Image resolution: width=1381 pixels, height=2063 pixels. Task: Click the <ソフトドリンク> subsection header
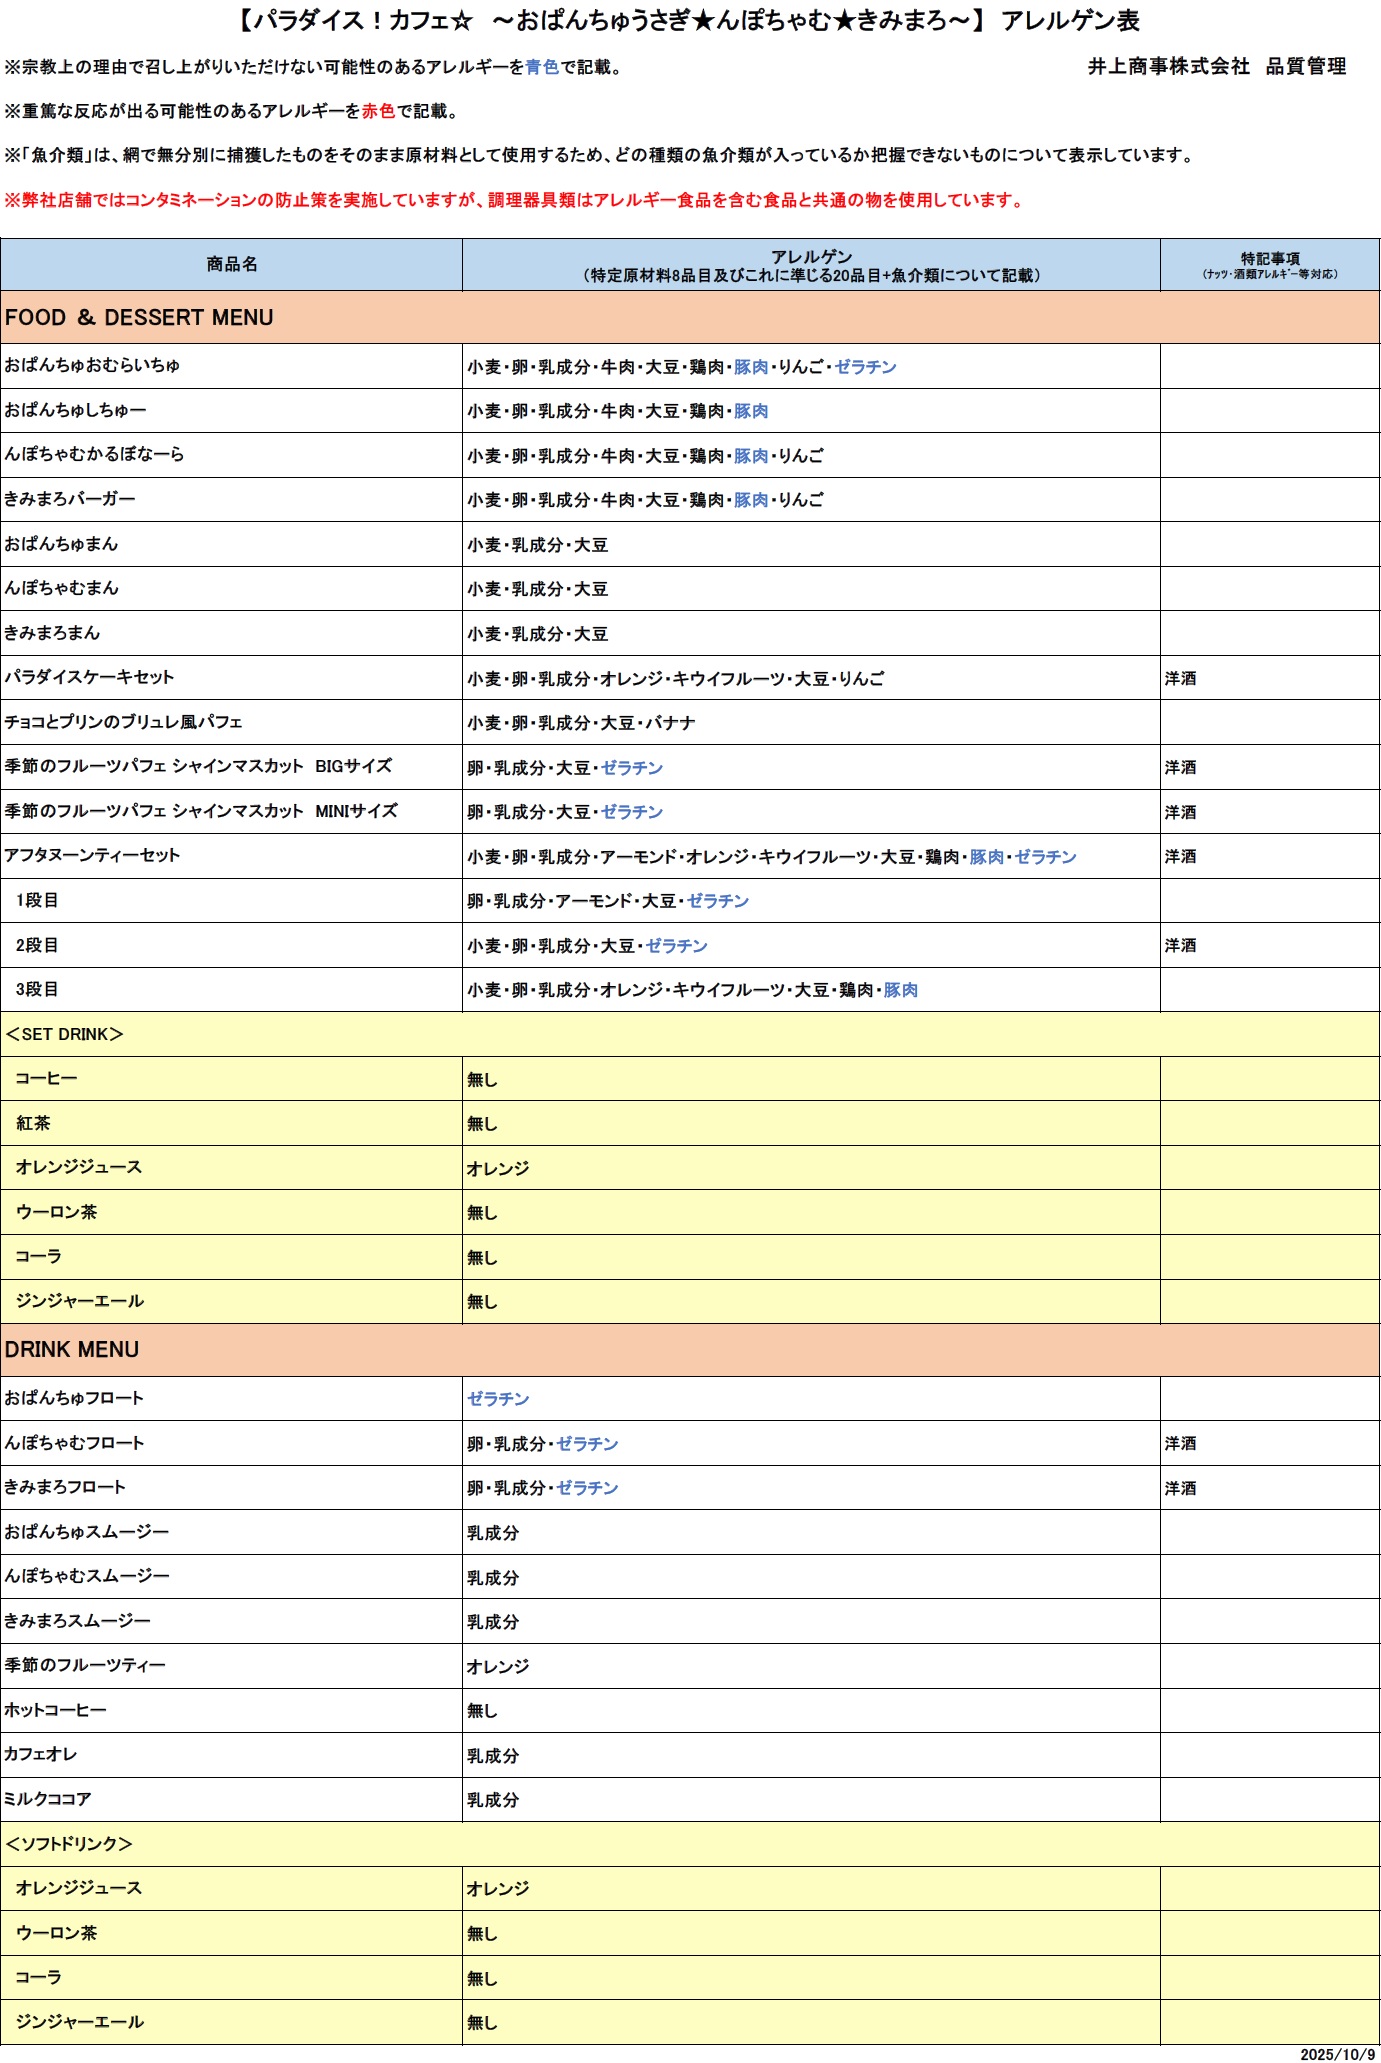point(69,1844)
